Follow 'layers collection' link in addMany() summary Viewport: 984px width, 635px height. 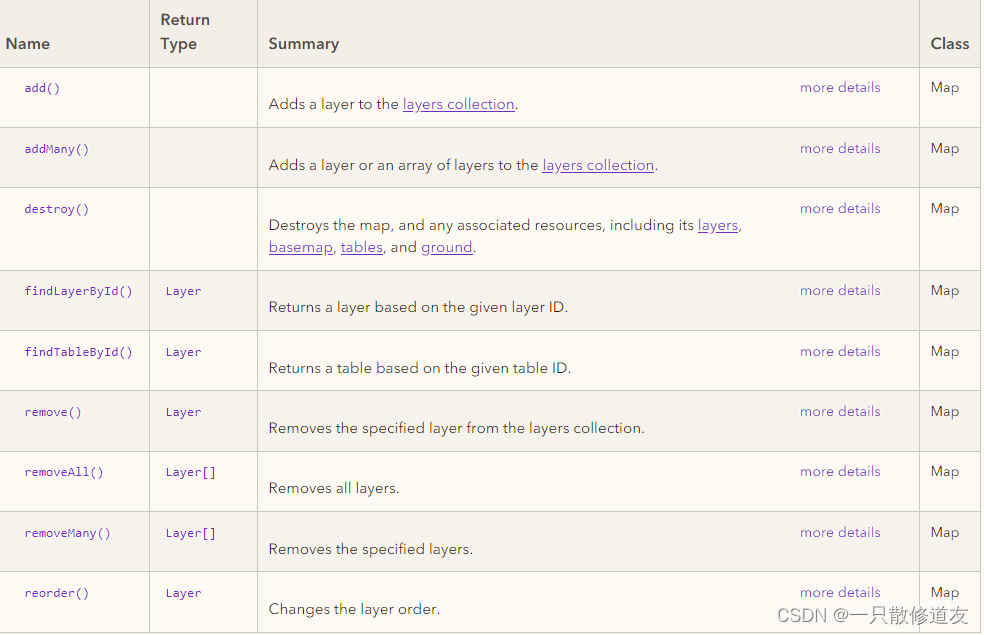(x=598, y=165)
